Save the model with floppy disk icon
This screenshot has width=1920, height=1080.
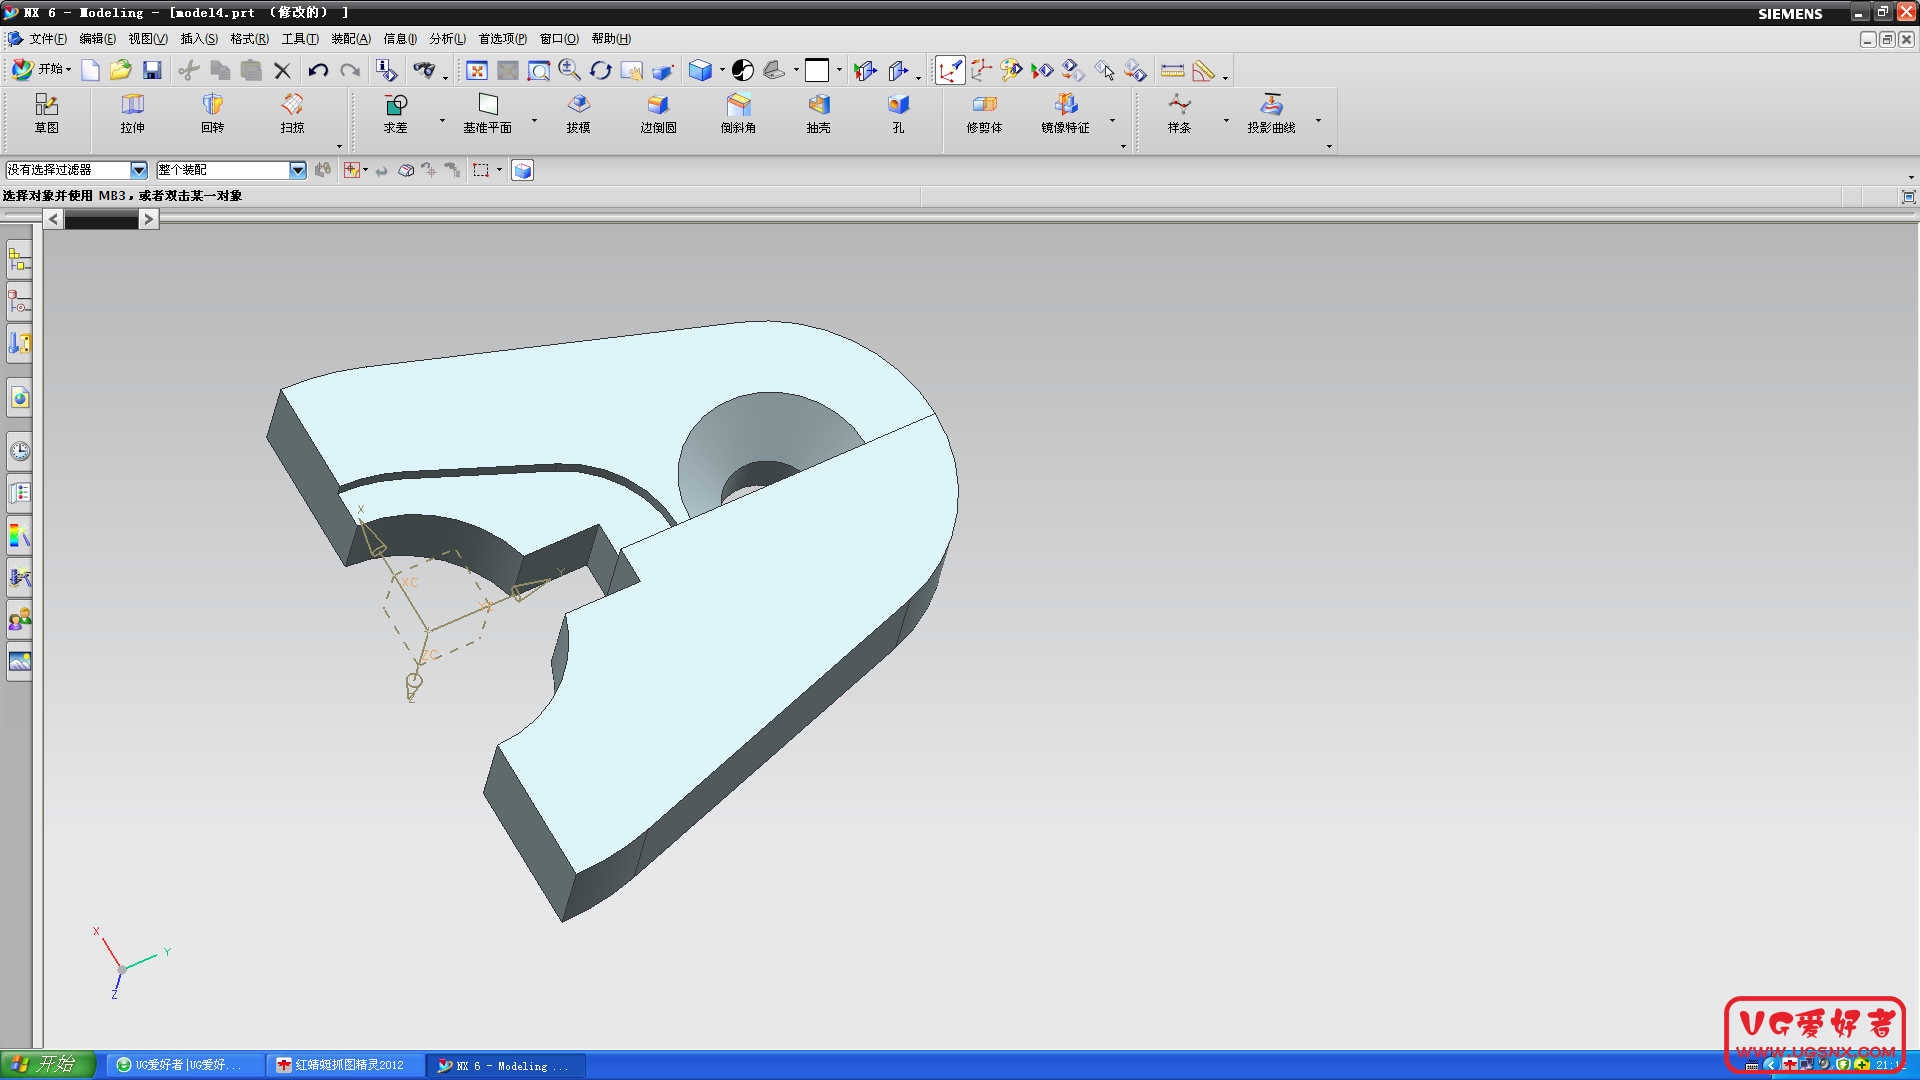[x=152, y=70]
